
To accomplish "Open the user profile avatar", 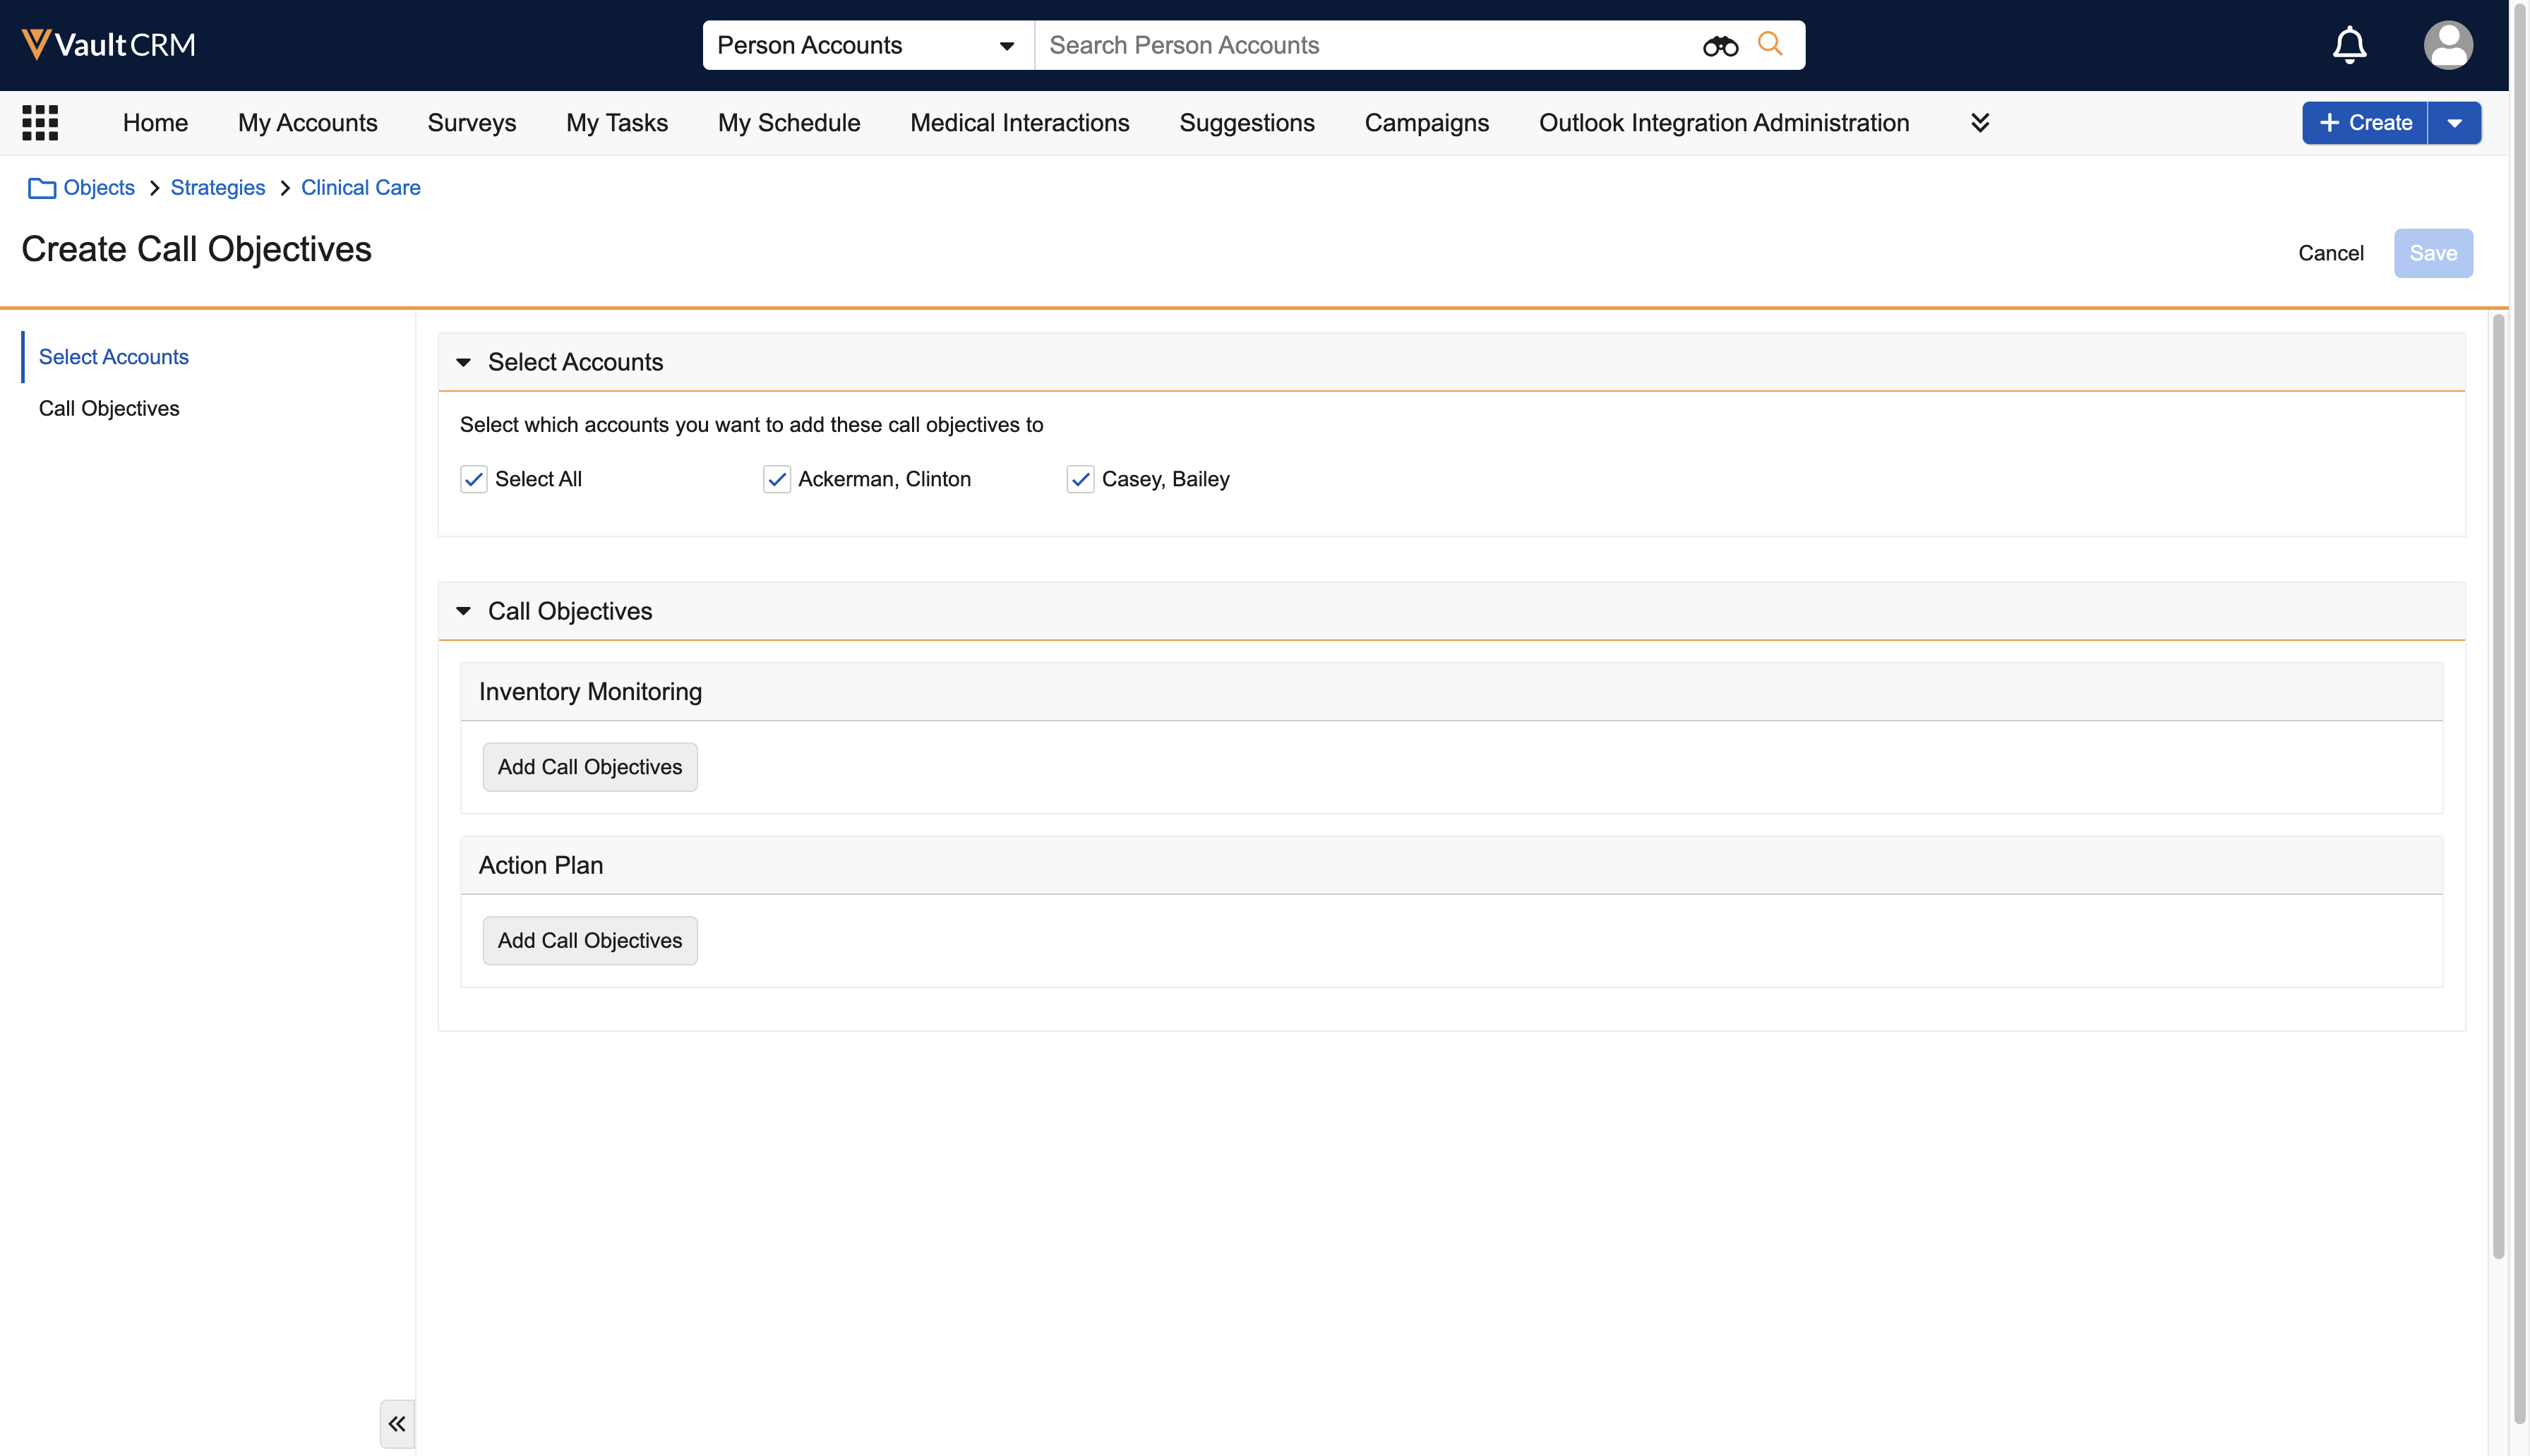I will (x=2447, y=45).
